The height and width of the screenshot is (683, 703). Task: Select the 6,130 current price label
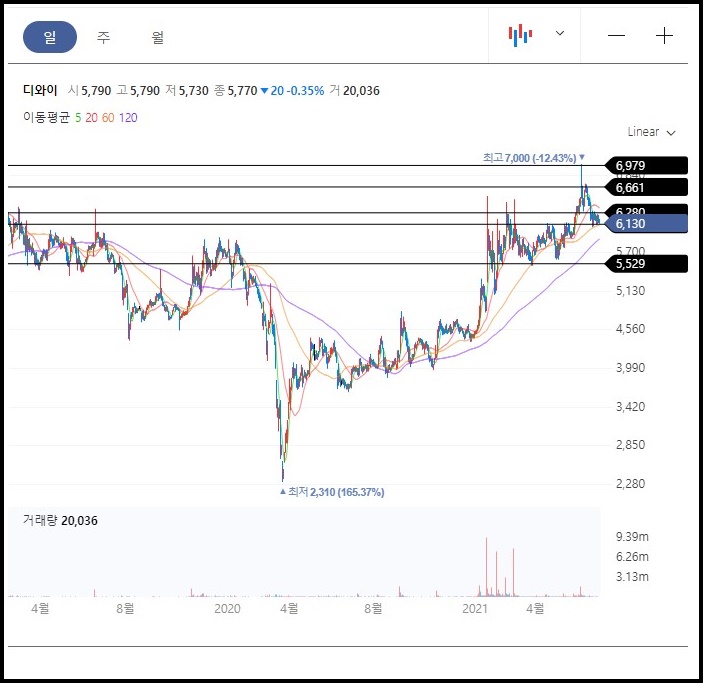pyautogui.click(x=646, y=223)
